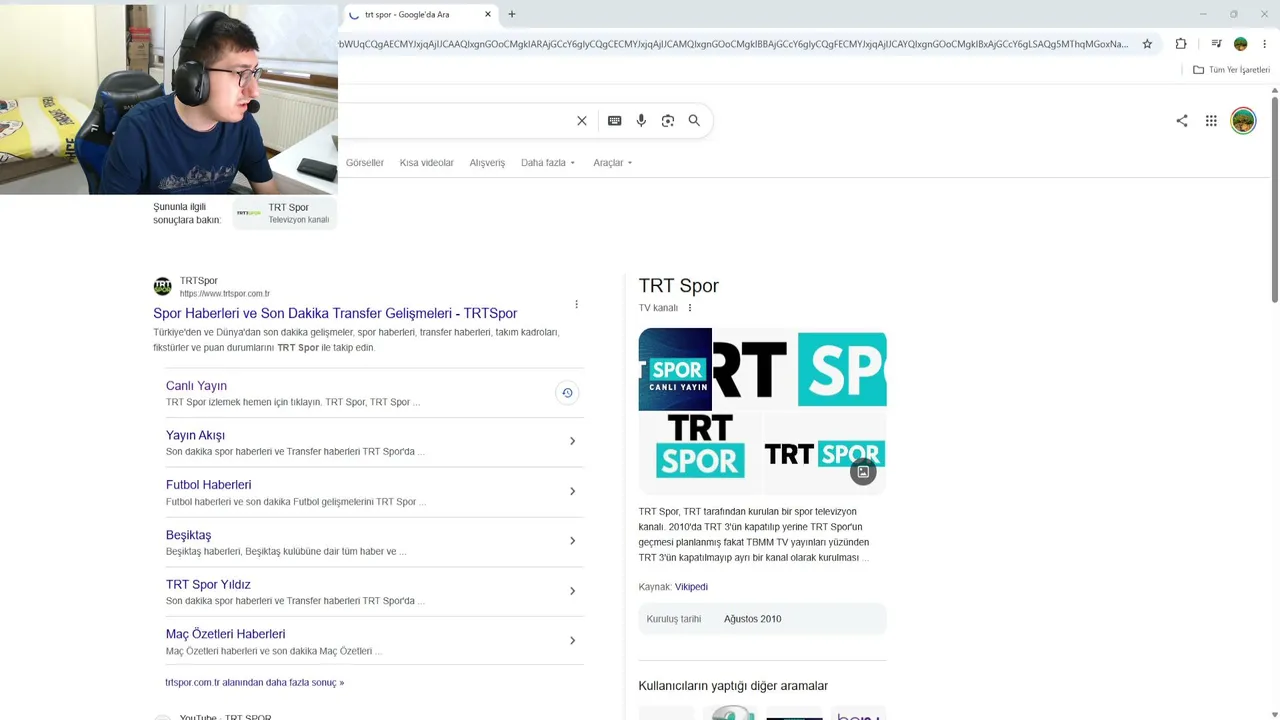Click the history icon beside Canlı Yayın
This screenshot has height=720, width=1280.
(567, 393)
